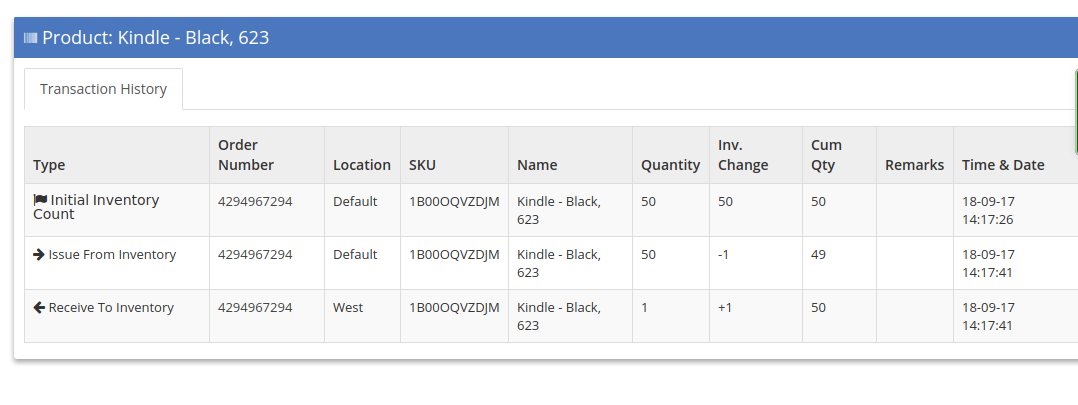
Task: Select the Initial Inventory Count type text
Action: pyautogui.click(x=96, y=207)
